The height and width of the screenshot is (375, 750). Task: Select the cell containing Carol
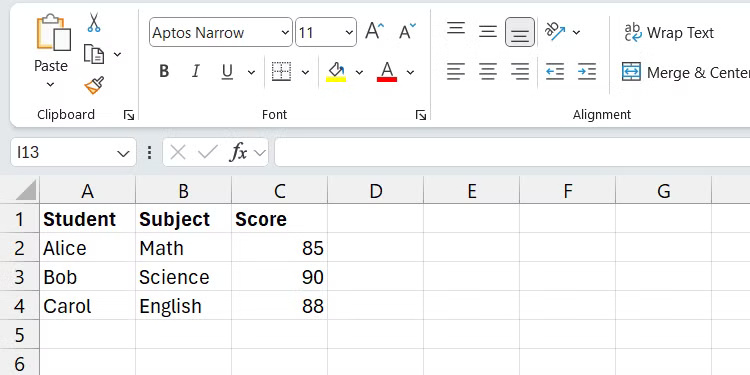click(88, 306)
